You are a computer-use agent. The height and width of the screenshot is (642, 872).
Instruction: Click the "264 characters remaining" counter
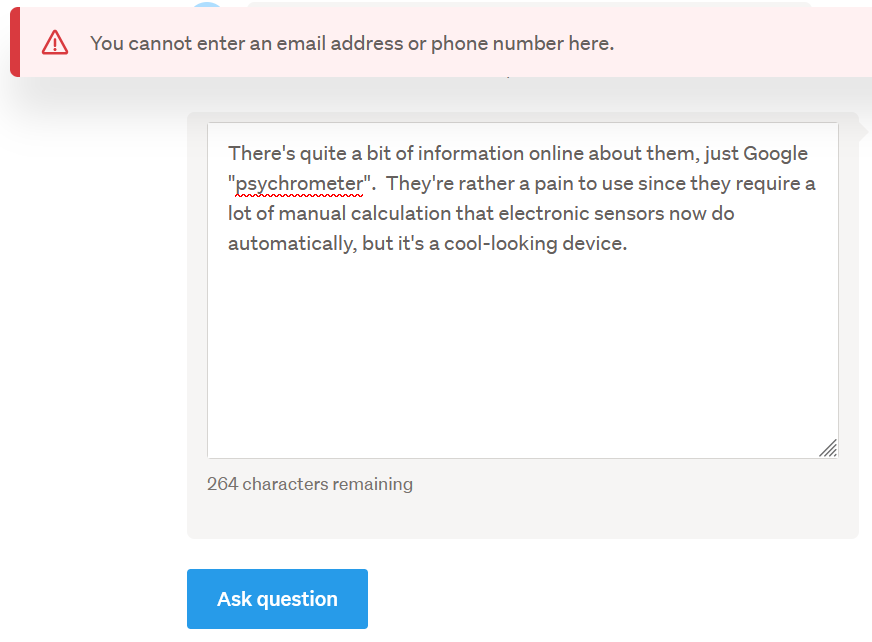[310, 484]
